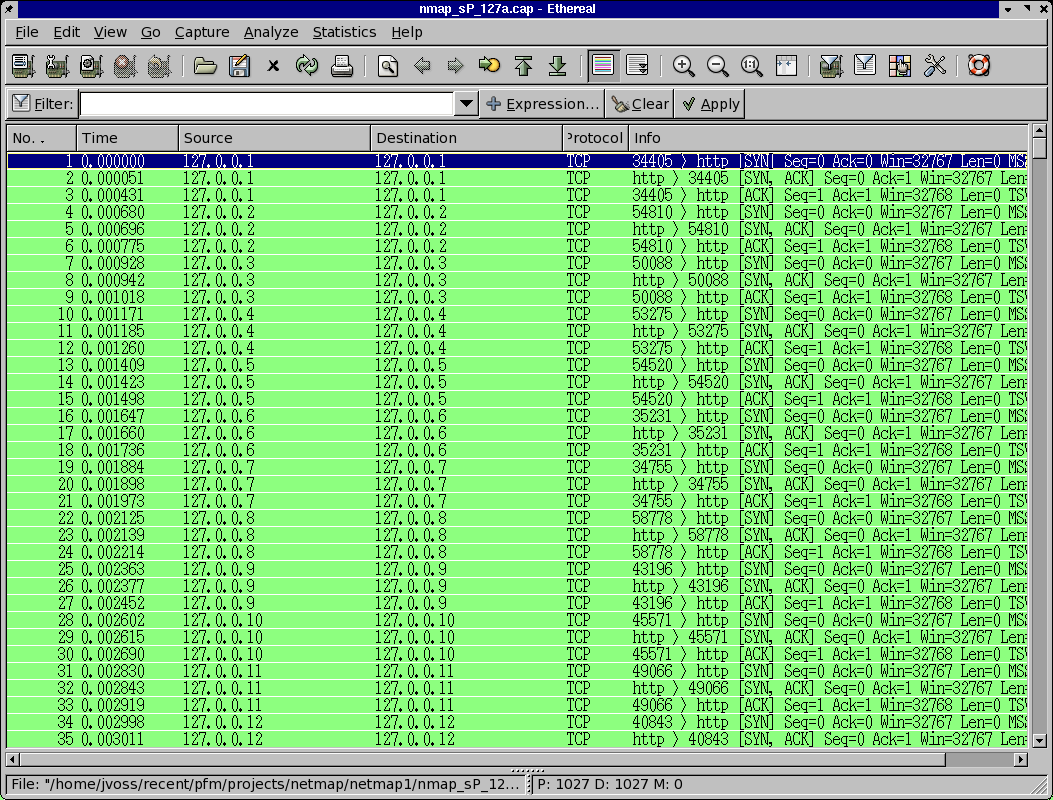Click the packet count status P: 1027
This screenshot has height=800, width=1053.
click(x=609, y=784)
